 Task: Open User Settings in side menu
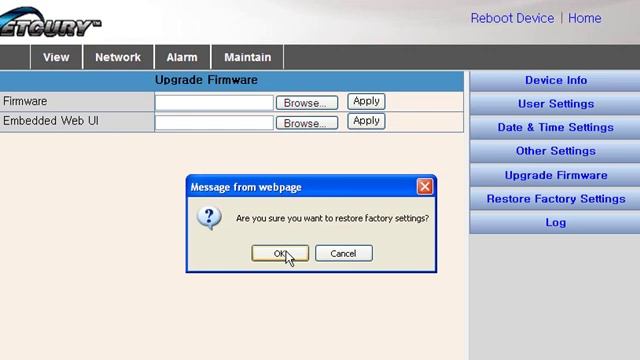click(x=556, y=104)
